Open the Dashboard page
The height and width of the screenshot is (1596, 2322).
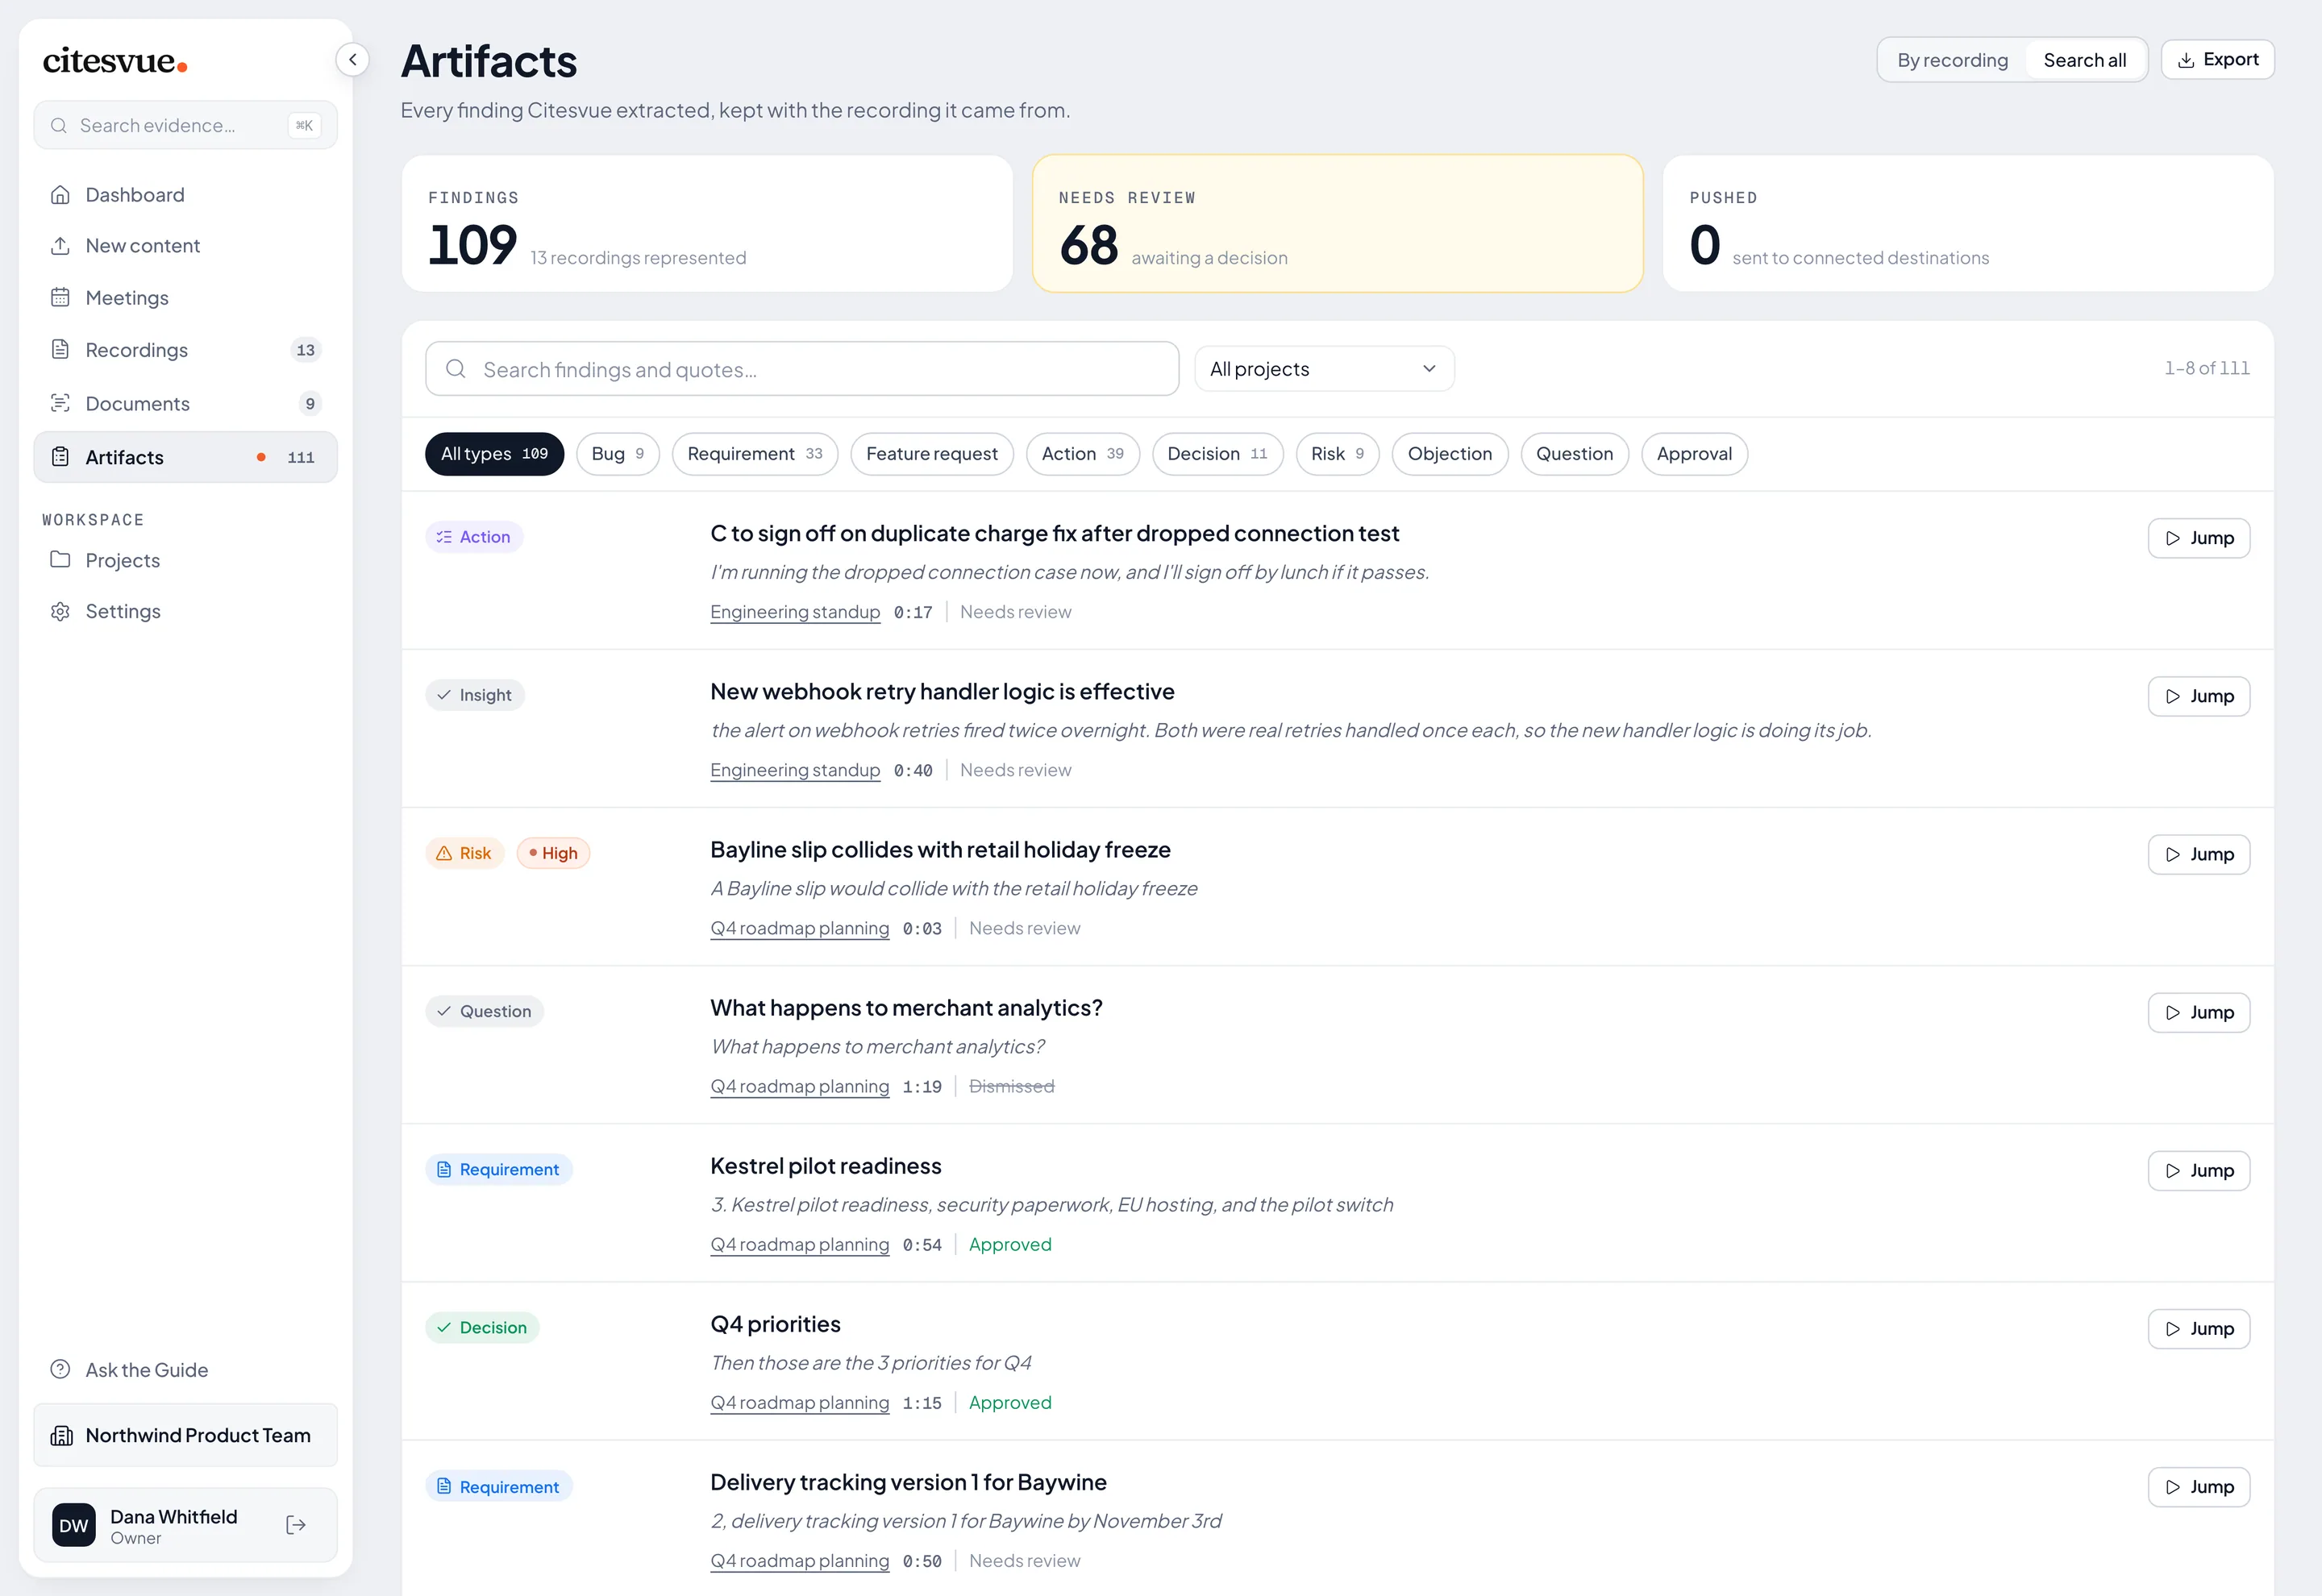click(185, 195)
